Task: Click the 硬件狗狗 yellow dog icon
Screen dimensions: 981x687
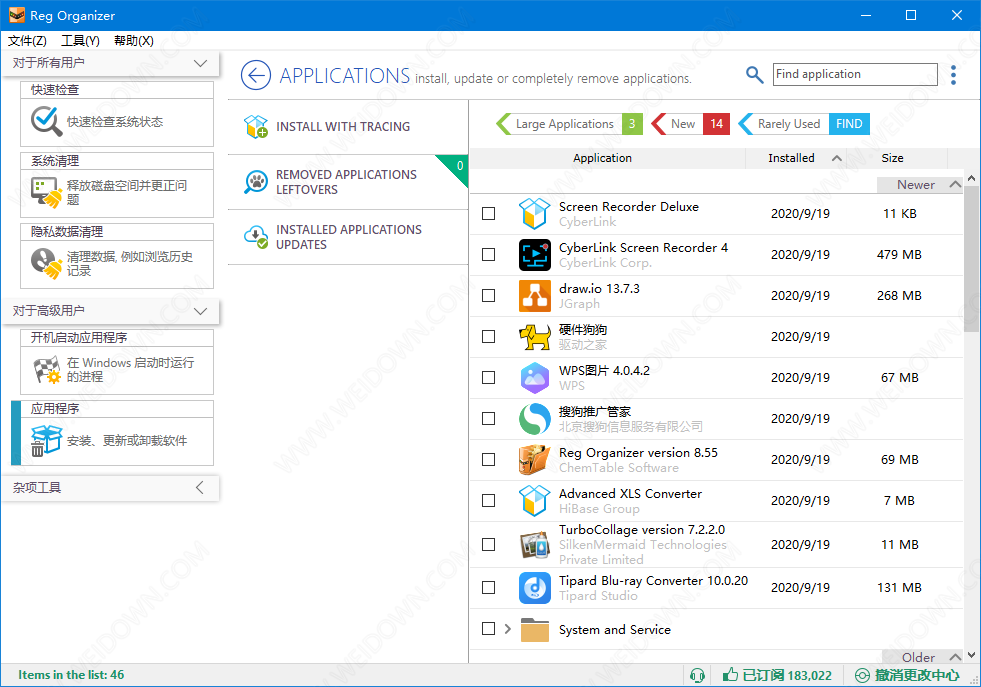Action: [535, 337]
